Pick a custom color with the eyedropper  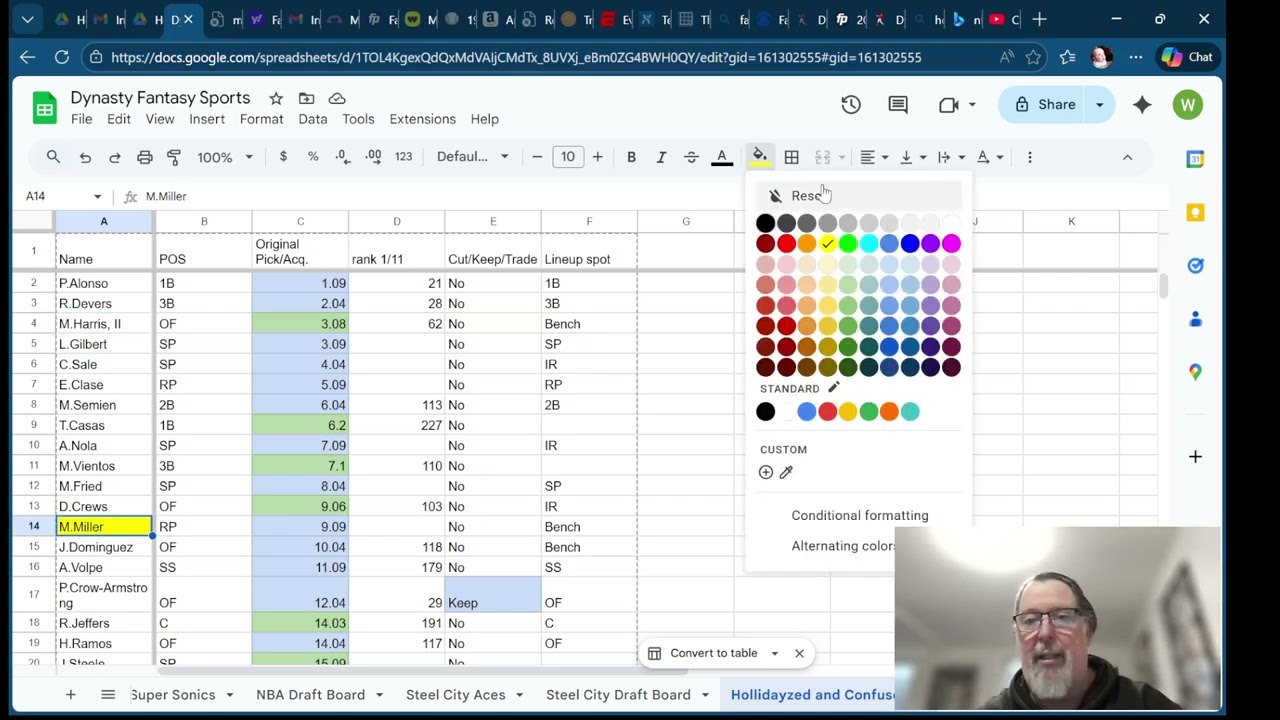click(x=786, y=472)
